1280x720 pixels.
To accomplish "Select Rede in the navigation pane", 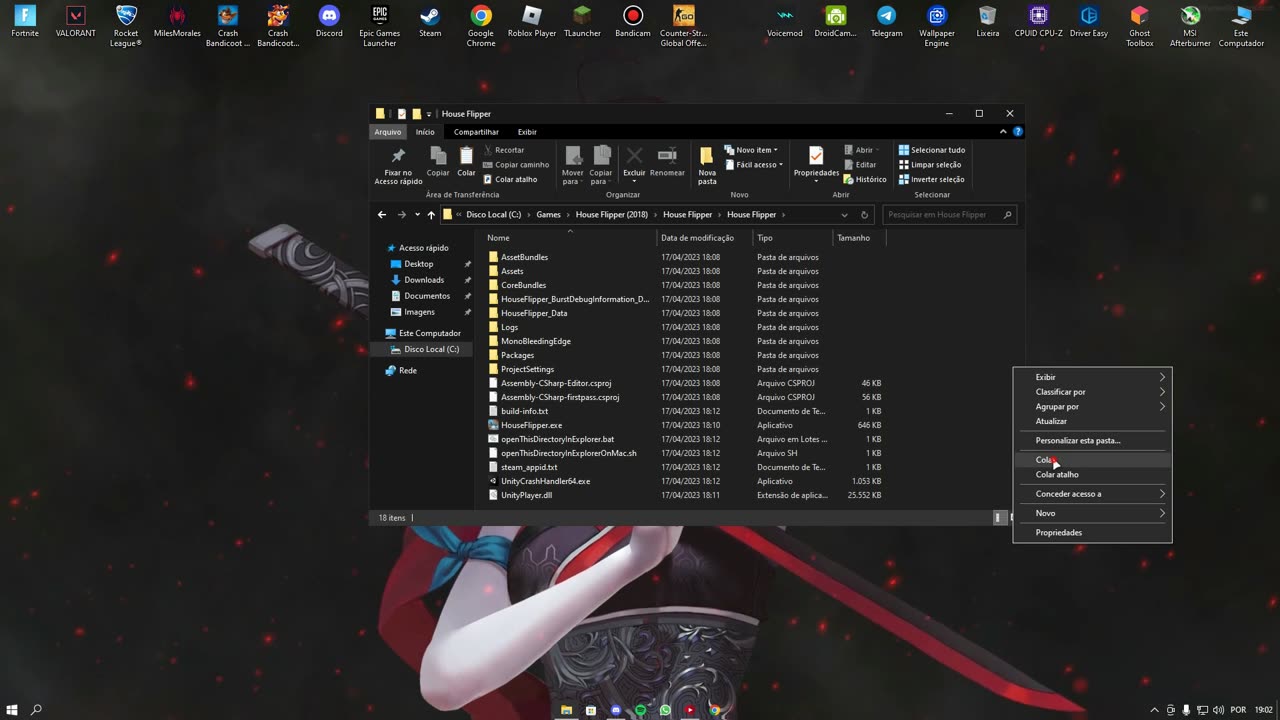I will [x=407, y=370].
